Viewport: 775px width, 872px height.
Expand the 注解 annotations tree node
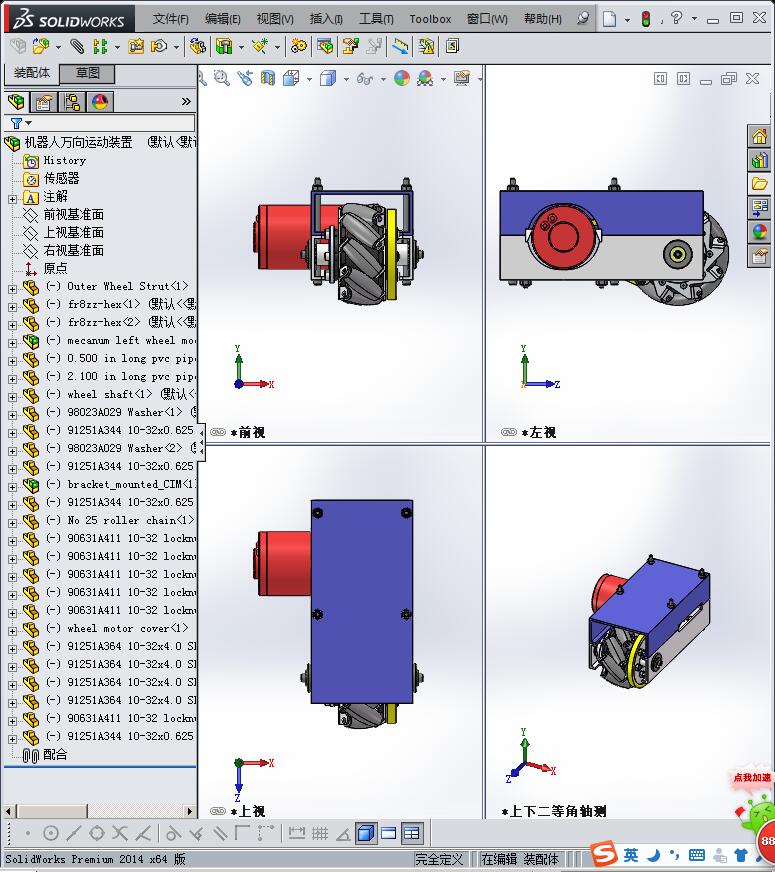point(12,199)
